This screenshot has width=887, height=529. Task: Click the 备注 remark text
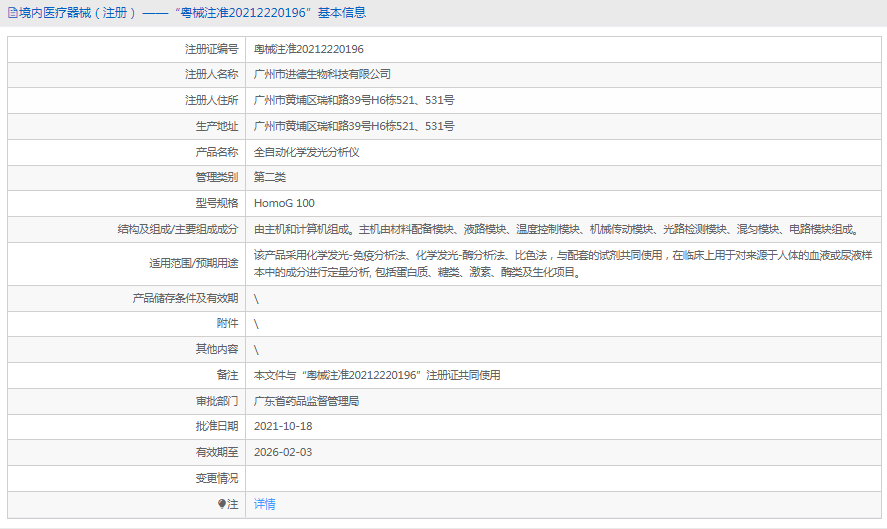(x=377, y=375)
